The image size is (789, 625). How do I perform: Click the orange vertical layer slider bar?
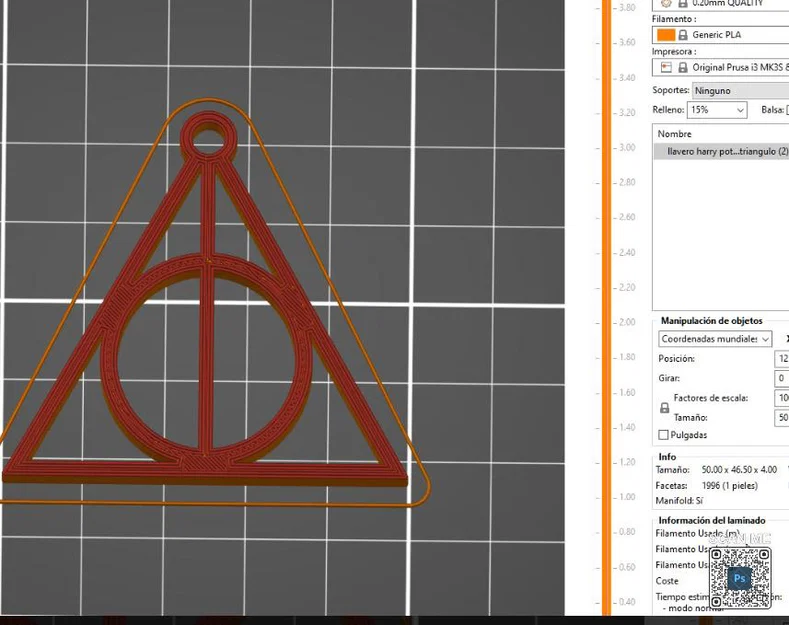[x=606, y=307]
